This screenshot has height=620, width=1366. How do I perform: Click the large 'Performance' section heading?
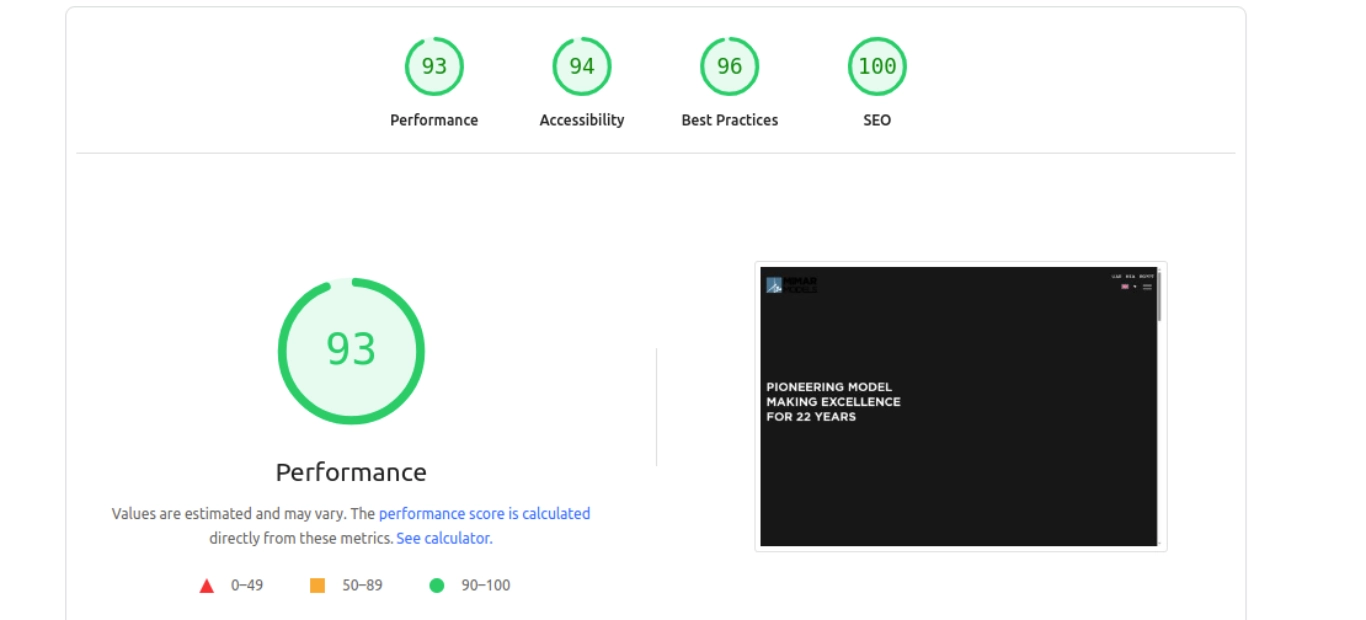coord(351,472)
